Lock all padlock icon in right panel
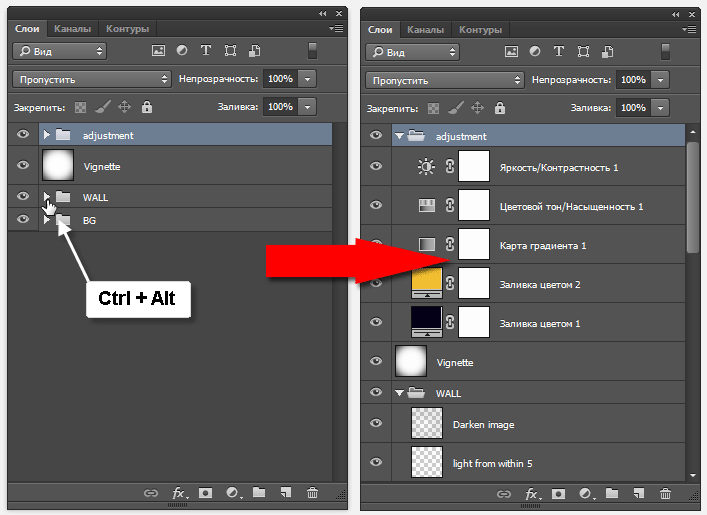The height and width of the screenshot is (515, 707). [500, 108]
